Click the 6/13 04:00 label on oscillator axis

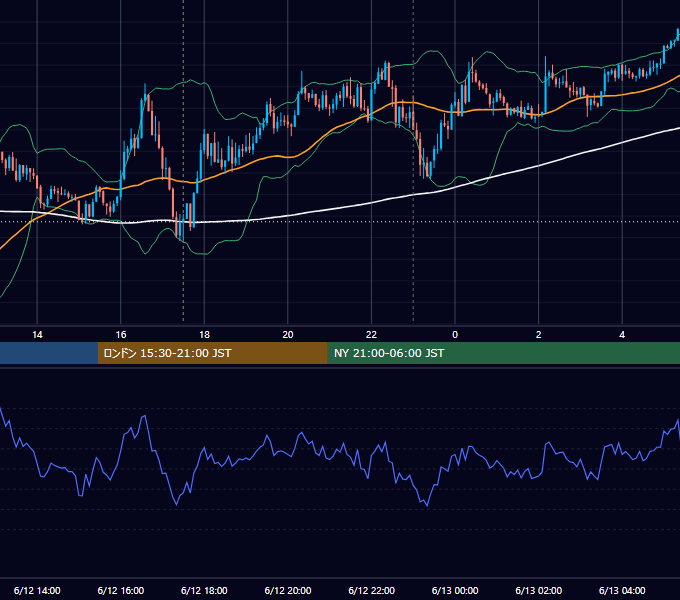tap(622, 590)
